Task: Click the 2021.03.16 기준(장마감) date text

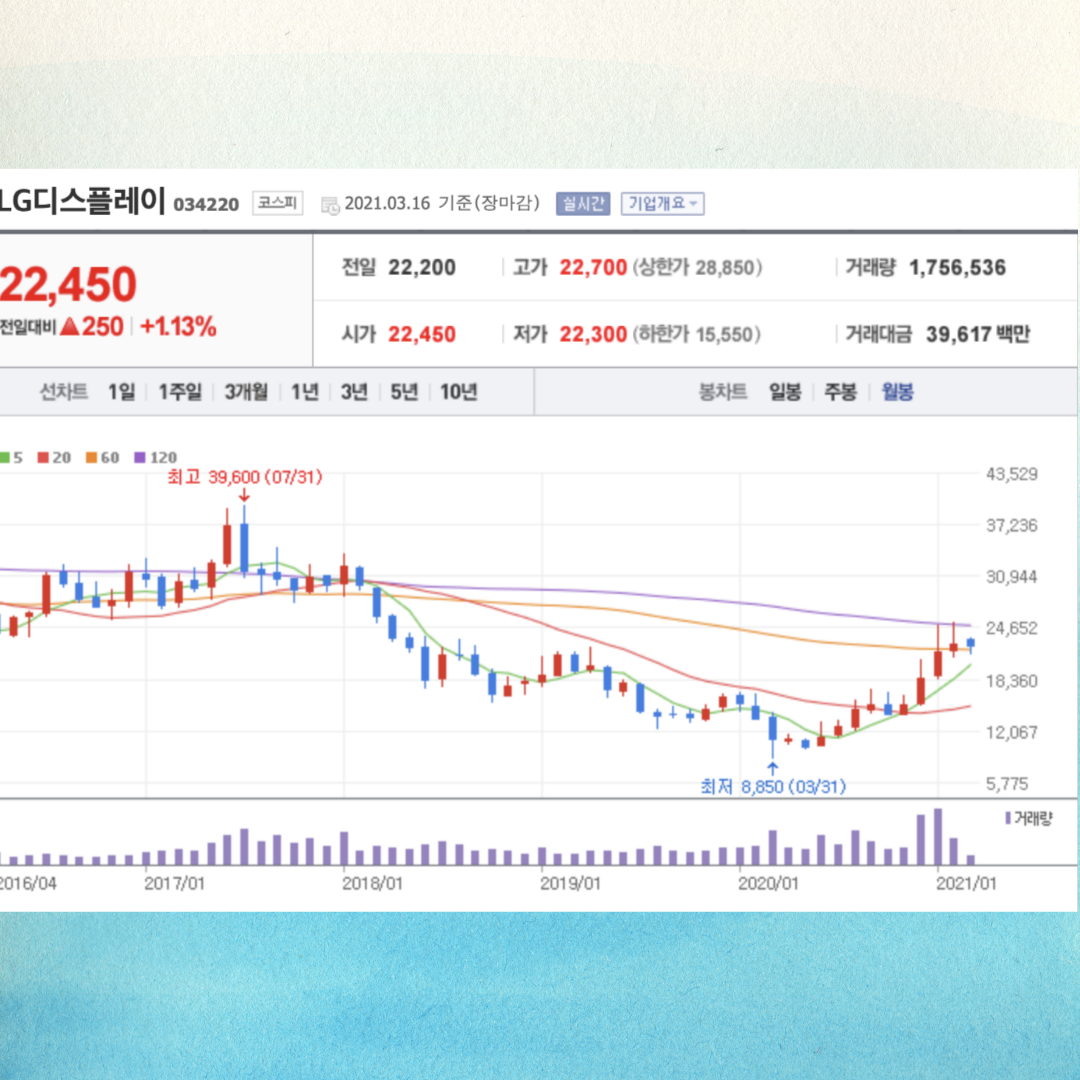Action: [x=442, y=203]
